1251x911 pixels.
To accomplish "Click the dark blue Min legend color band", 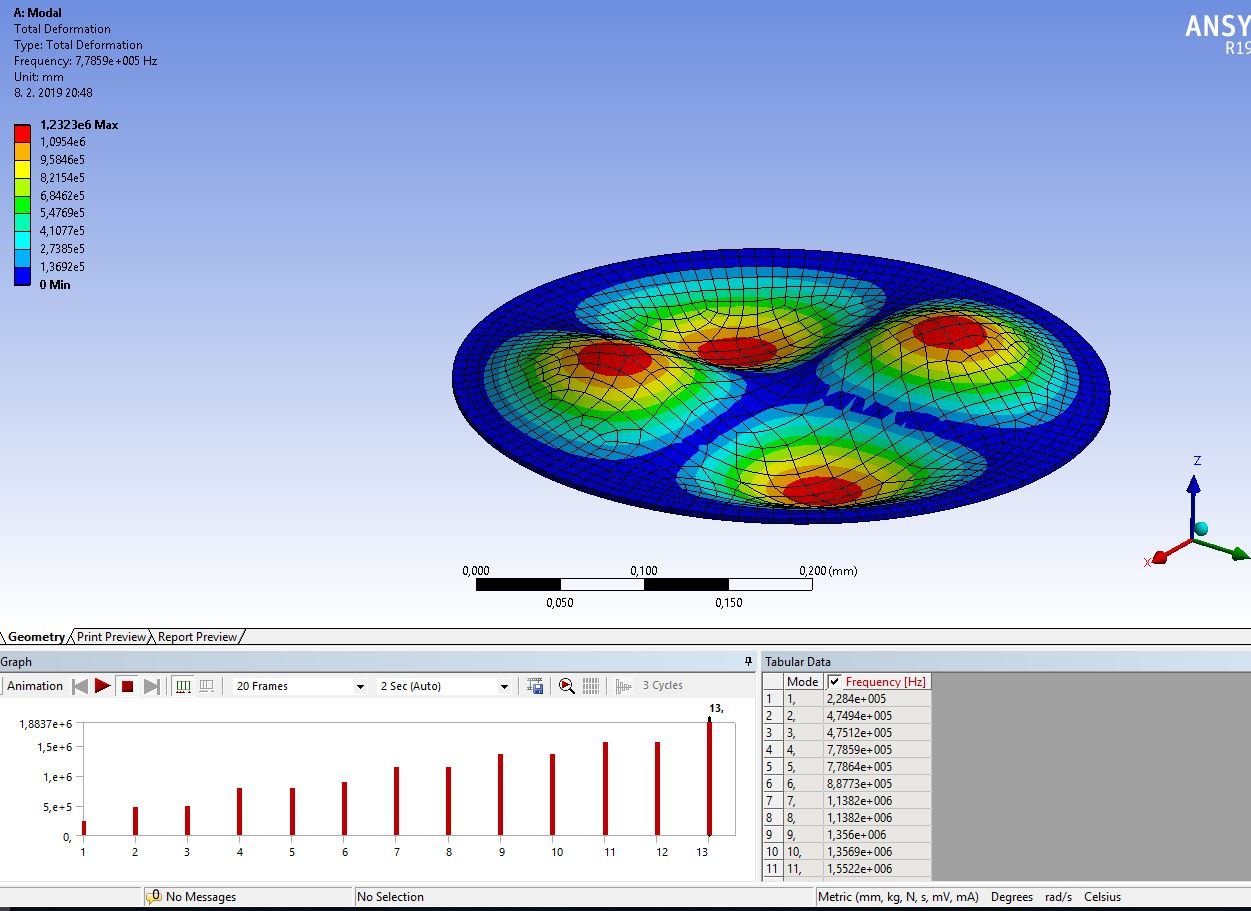I will (22, 276).
